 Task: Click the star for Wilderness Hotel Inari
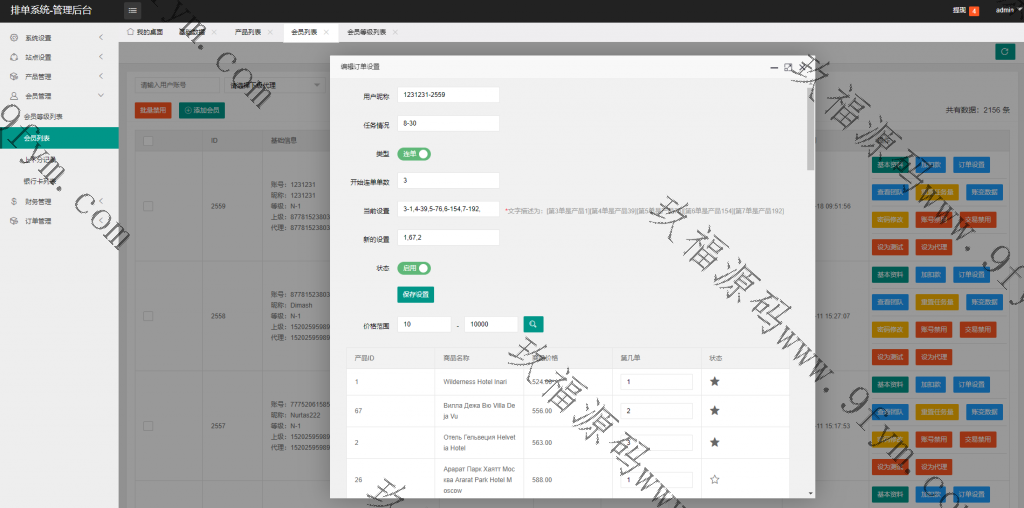(x=714, y=382)
